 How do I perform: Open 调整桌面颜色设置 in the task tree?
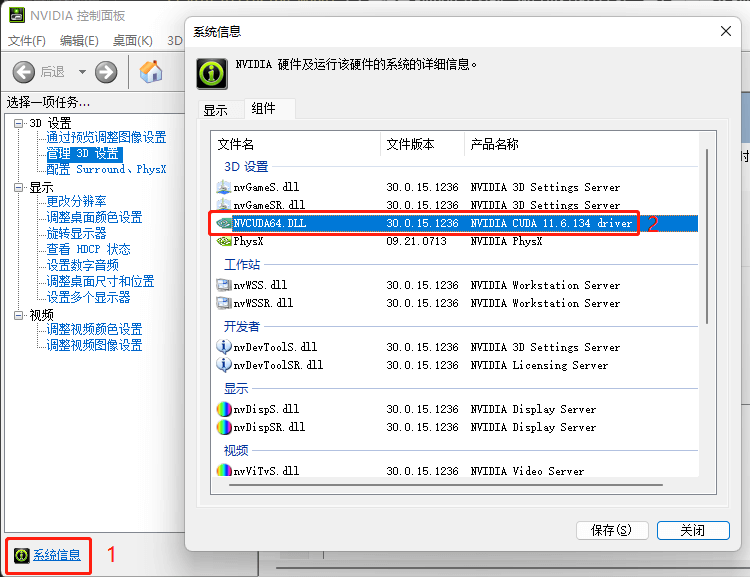[94, 217]
